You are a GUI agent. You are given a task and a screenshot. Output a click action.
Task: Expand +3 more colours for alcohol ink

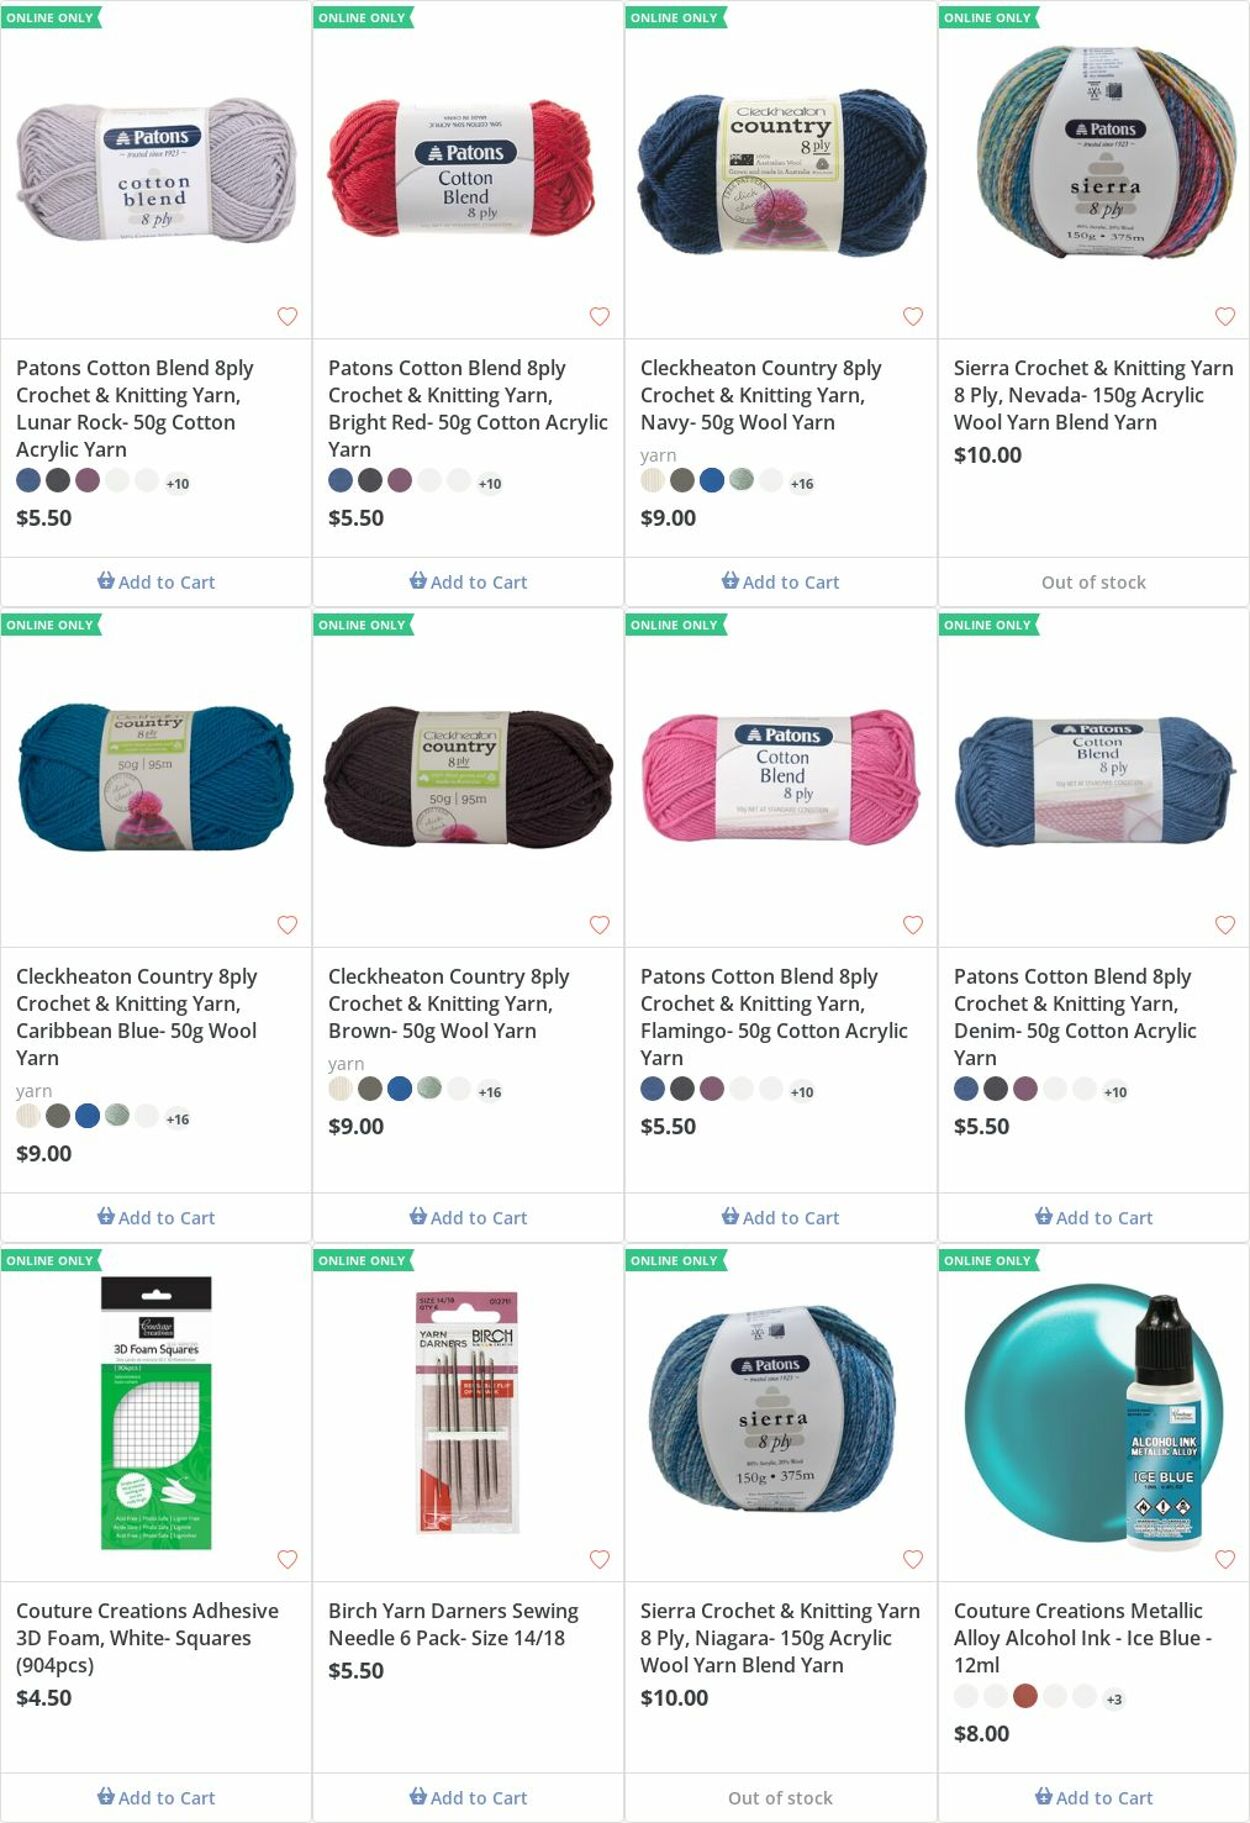point(1114,1699)
